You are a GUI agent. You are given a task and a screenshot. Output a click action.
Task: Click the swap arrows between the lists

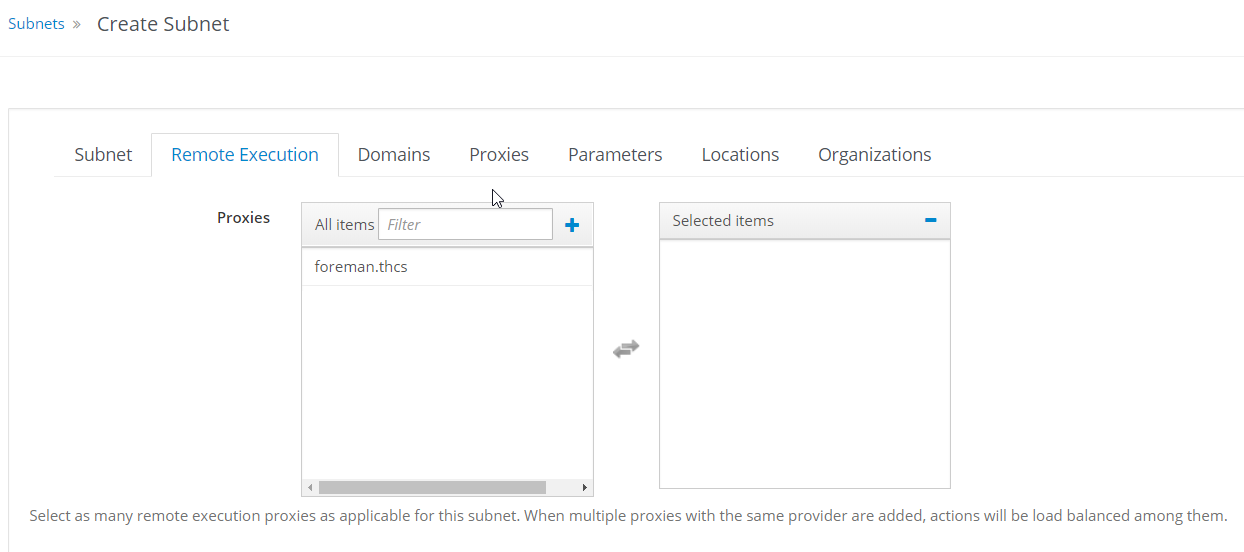[626, 349]
